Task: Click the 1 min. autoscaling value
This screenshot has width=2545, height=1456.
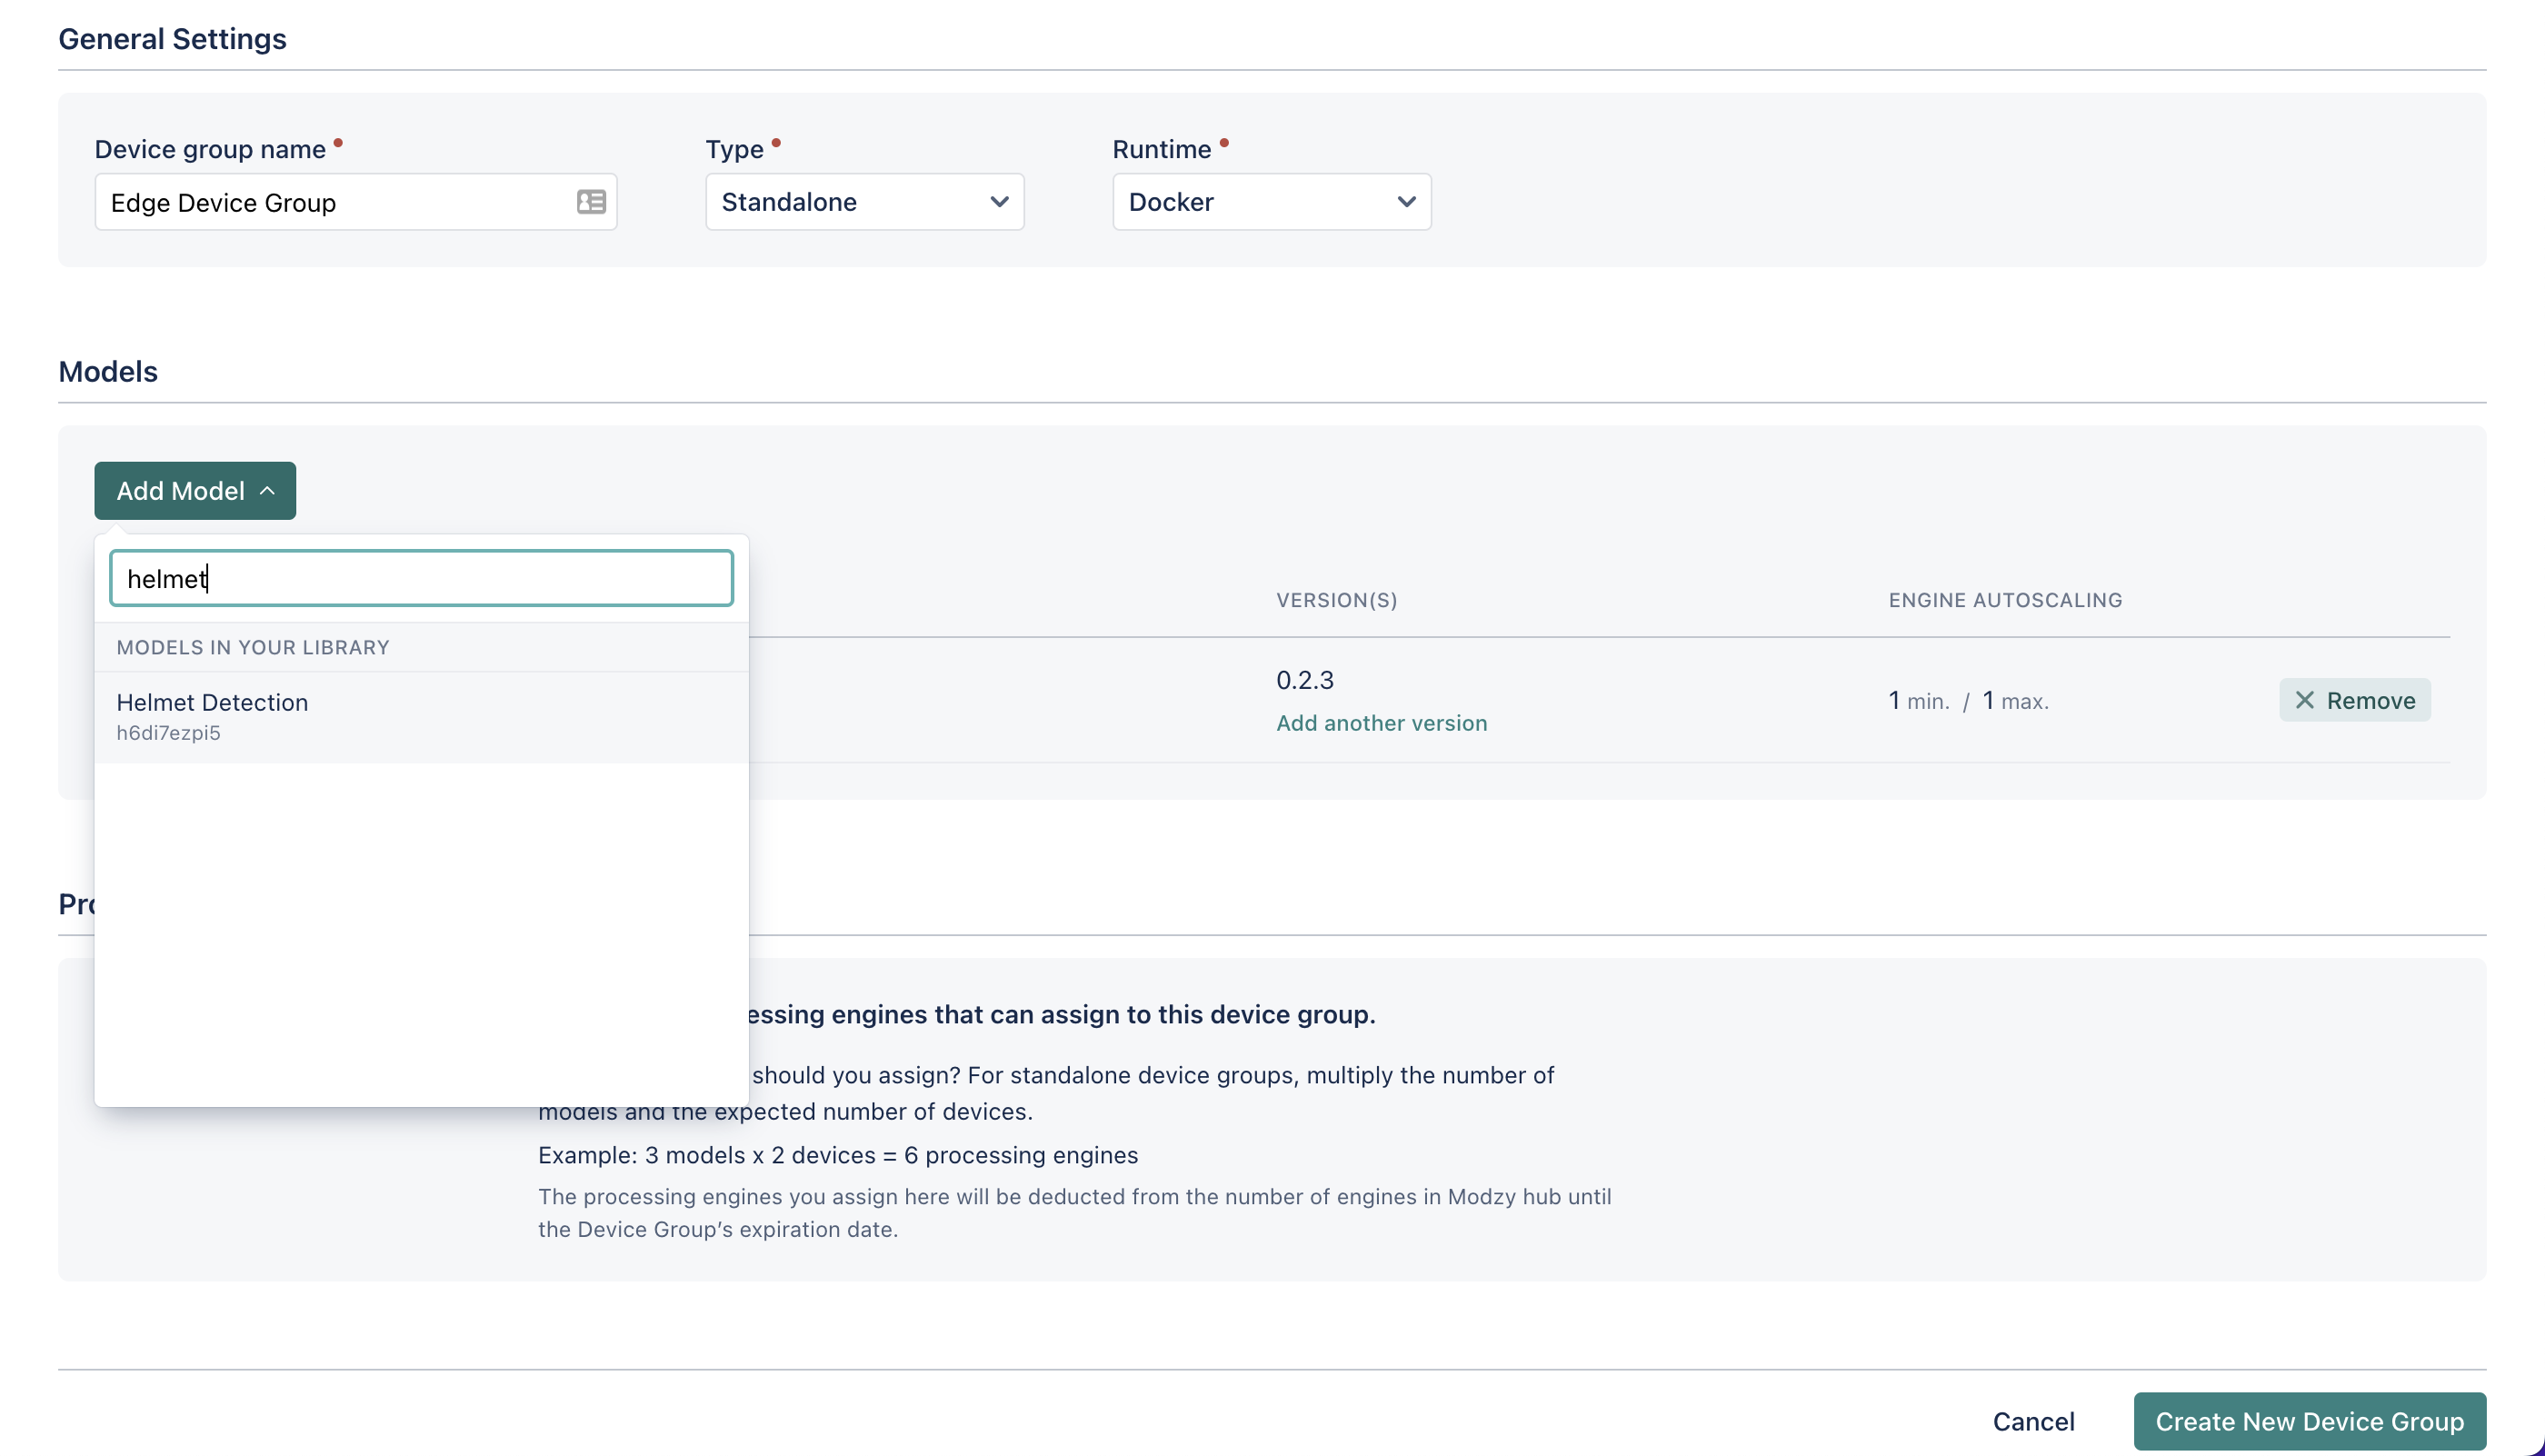Action: point(1918,701)
